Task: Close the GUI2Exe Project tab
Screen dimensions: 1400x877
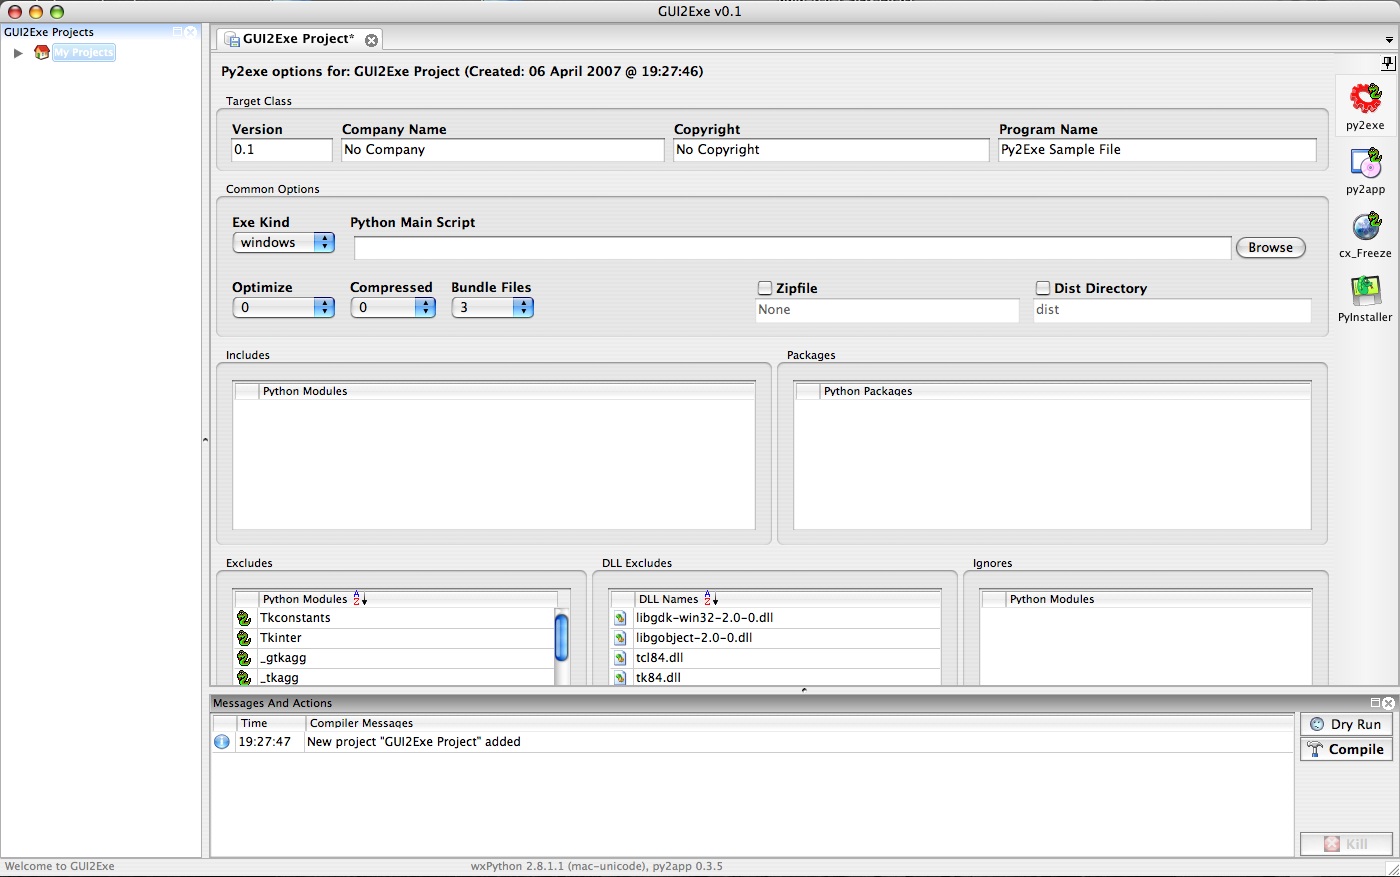Action: (x=371, y=40)
